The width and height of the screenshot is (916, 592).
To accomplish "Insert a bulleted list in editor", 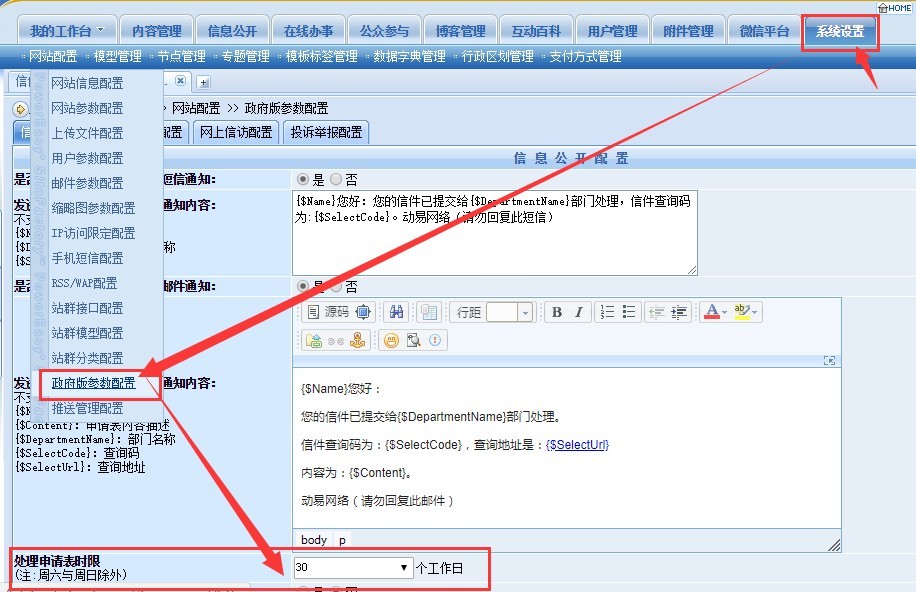I will point(629,313).
